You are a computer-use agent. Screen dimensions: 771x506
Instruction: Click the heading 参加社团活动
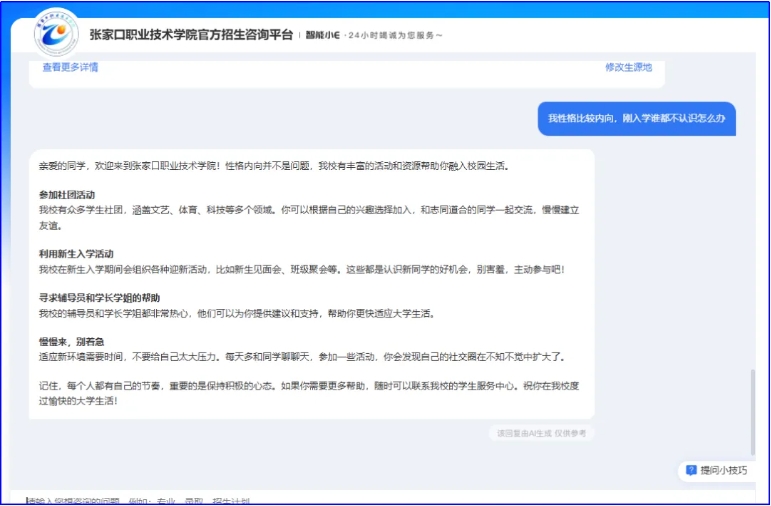(67, 195)
